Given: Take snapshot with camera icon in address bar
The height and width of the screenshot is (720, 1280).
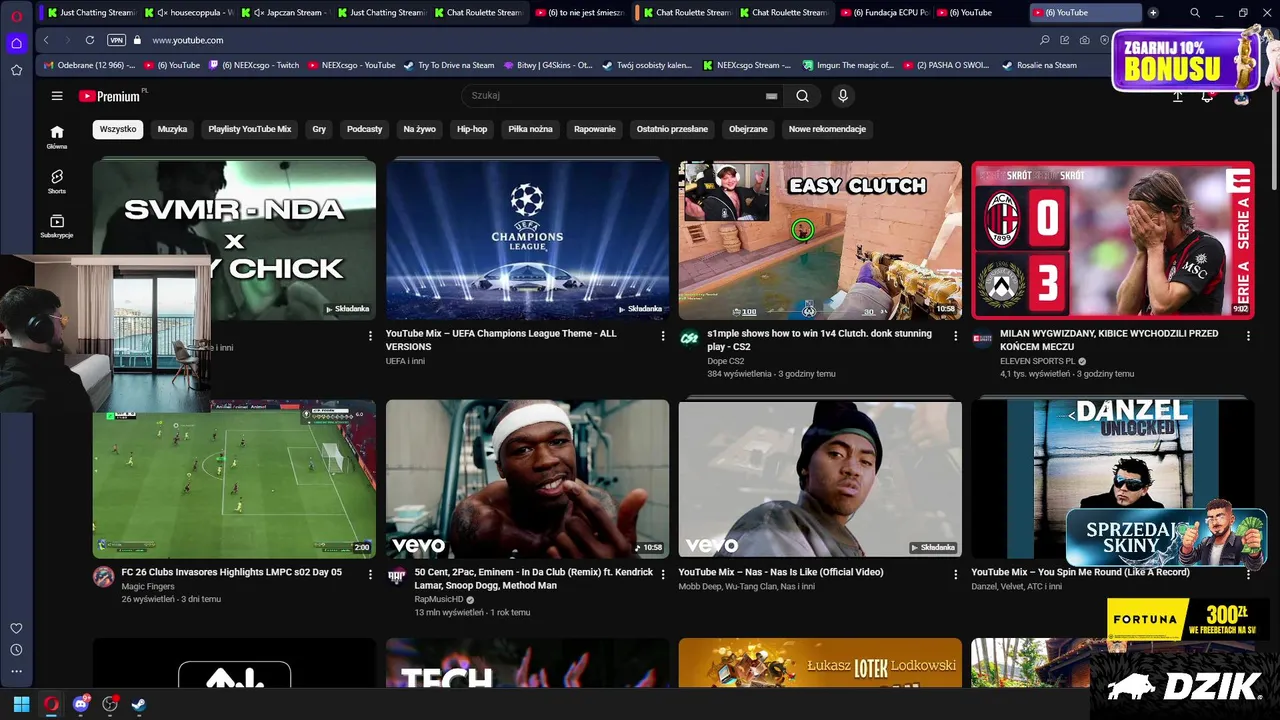Looking at the screenshot, I should click(1085, 40).
